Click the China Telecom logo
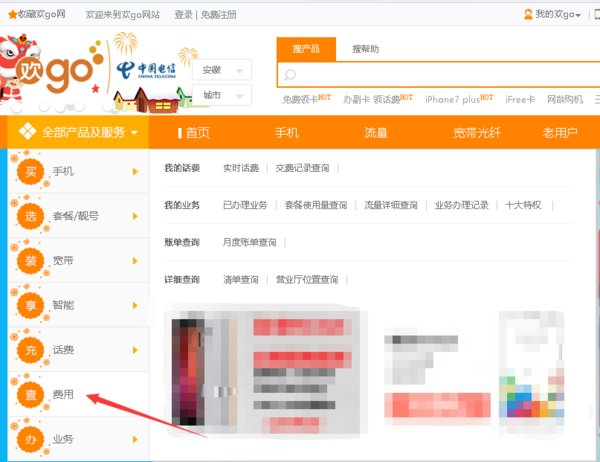600x462 pixels. [x=146, y=70]
